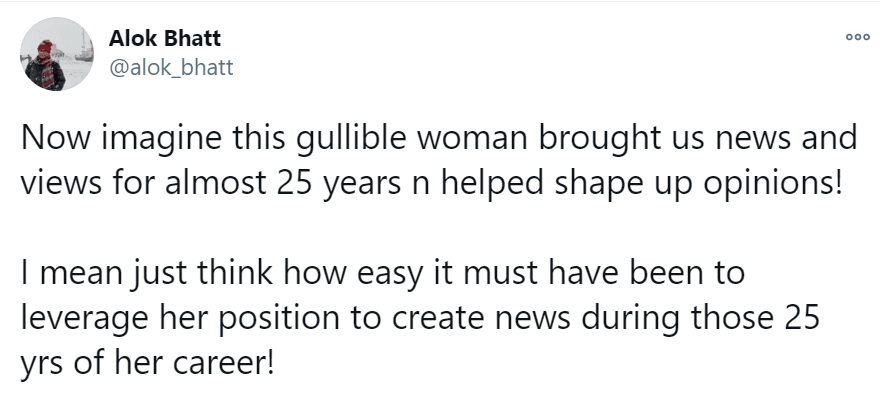Open the tweet's three-dot more options menu
The height and width of the screenshot is (395, 880).
coord(858,37)
